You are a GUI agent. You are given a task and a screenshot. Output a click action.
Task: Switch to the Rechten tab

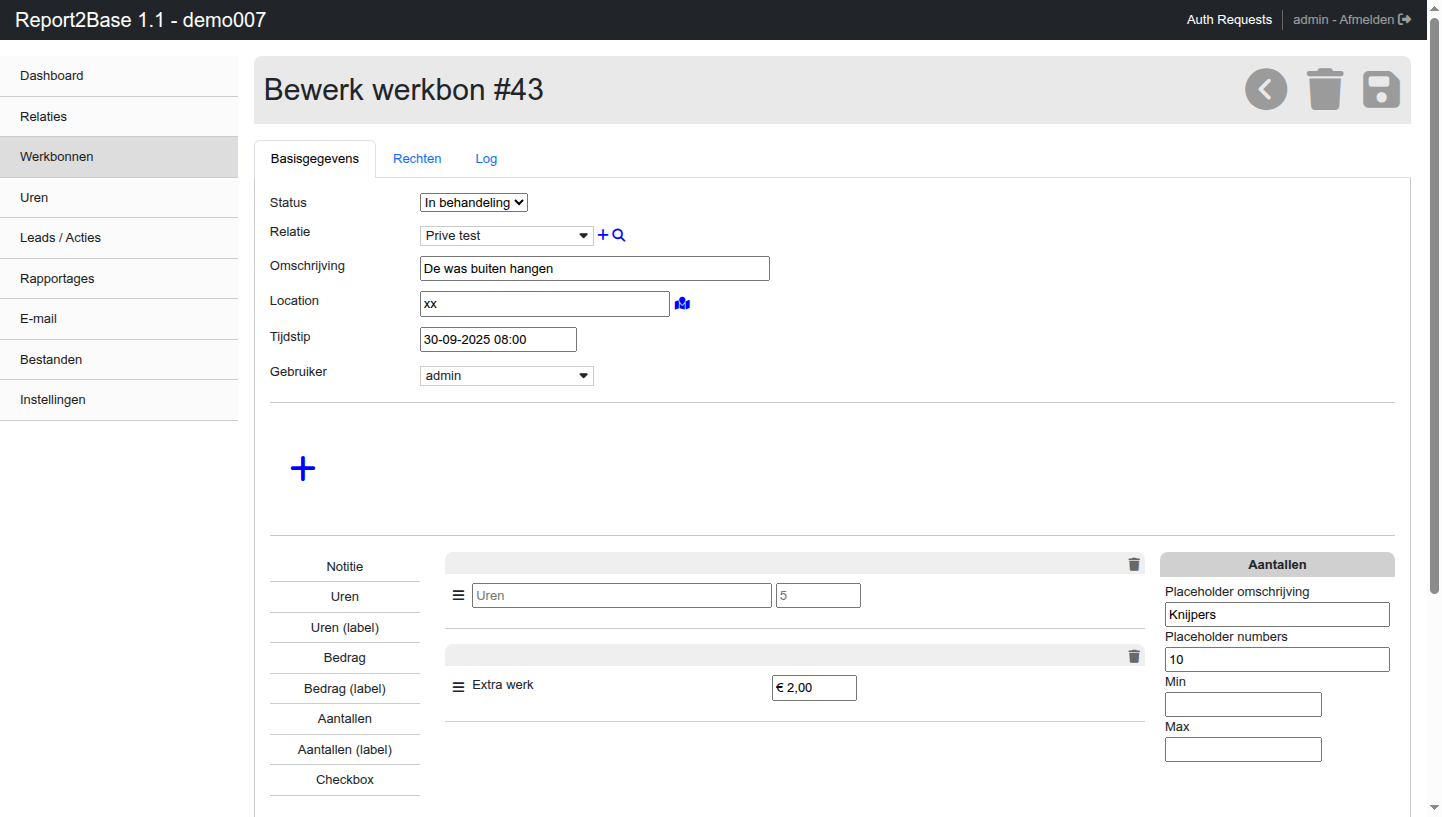[x=417, y=159]
